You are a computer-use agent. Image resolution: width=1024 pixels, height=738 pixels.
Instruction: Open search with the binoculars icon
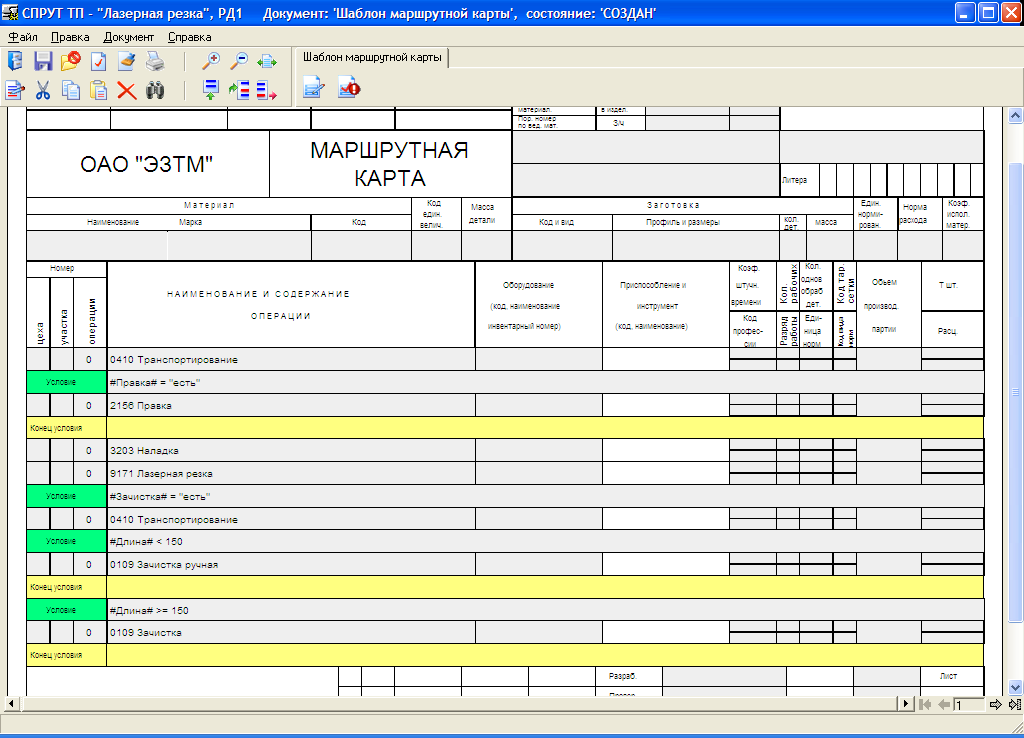[155, 90]
